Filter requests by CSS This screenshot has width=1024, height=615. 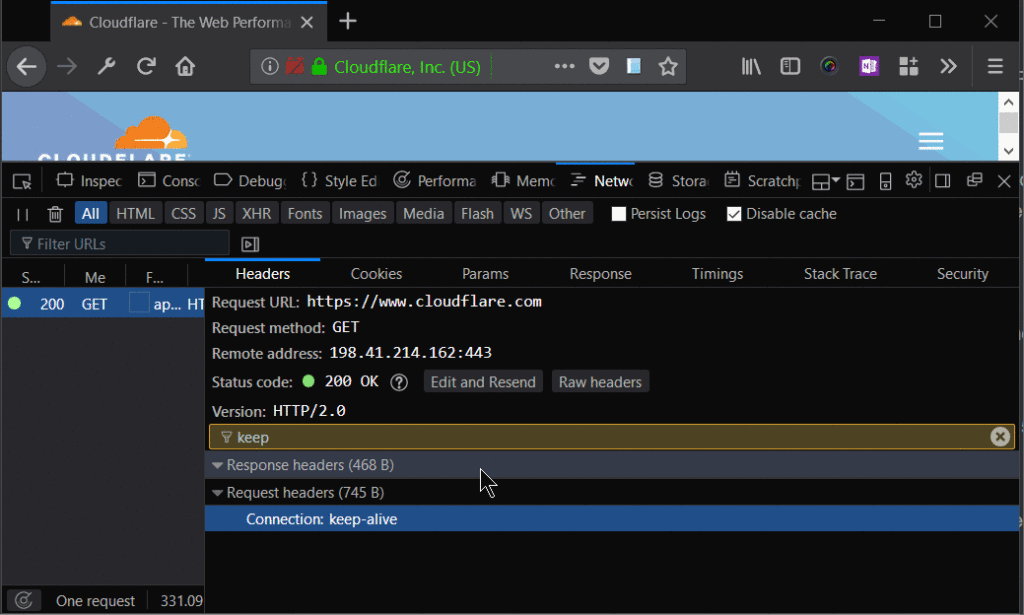(x=184, y=213)
